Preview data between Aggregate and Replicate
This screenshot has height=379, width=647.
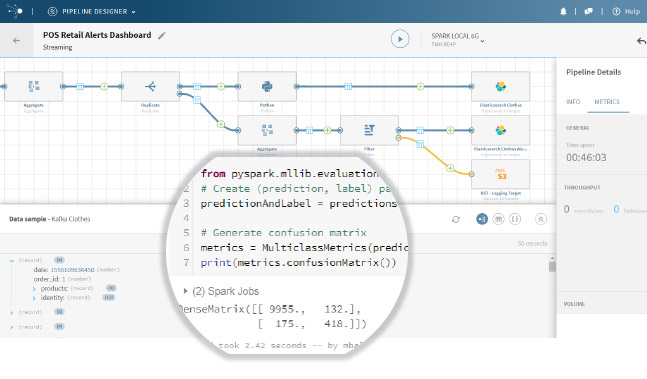pyautogui.click(x=80, y=86)
